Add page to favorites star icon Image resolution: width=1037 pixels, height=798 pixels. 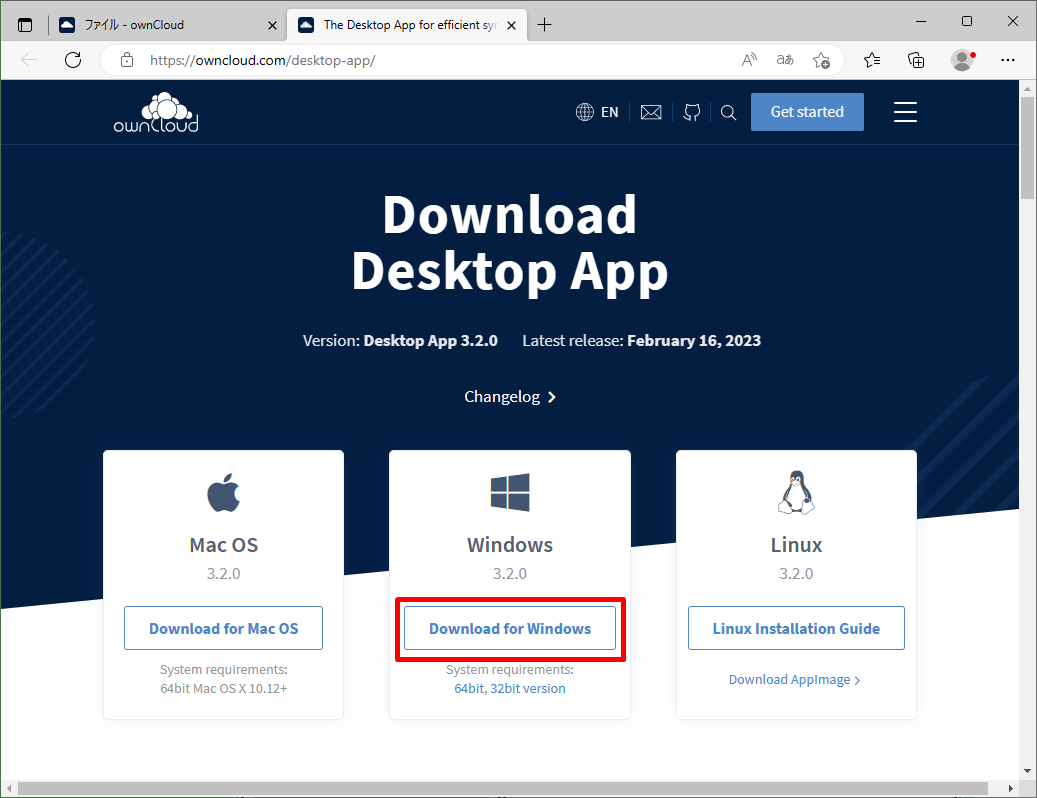coord(821,60)
